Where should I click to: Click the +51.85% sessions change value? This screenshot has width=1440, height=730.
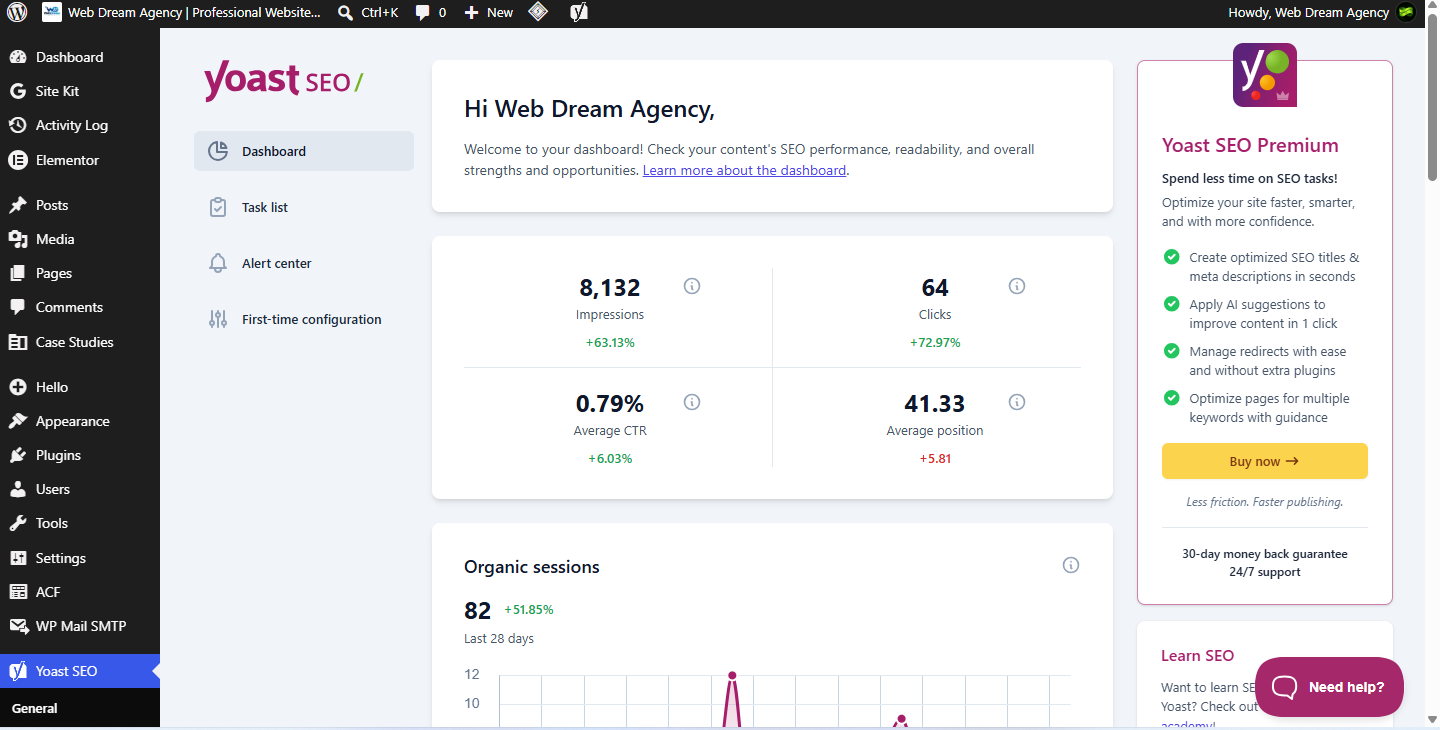tap(529, 609)
